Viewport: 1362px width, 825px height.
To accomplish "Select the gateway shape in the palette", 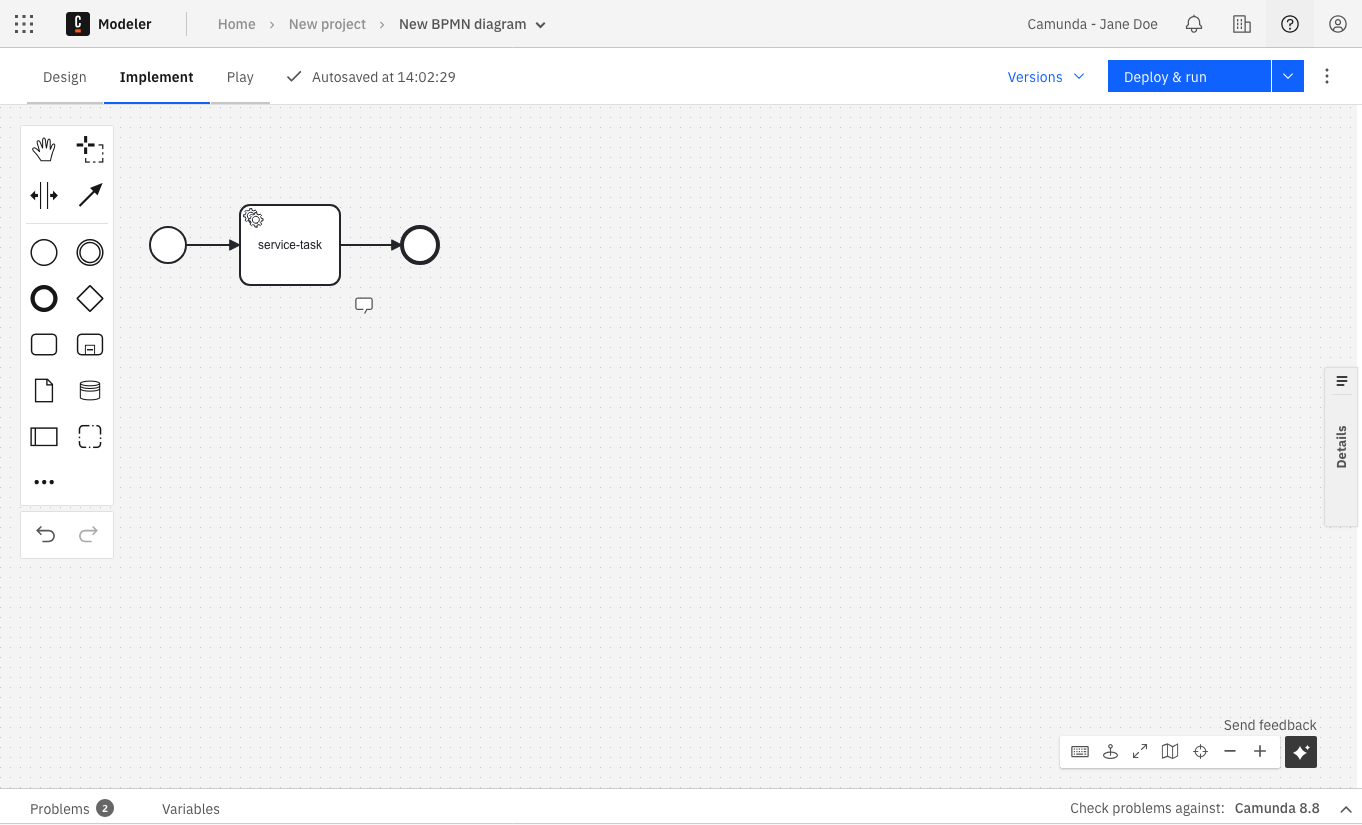I will [90, 298].
